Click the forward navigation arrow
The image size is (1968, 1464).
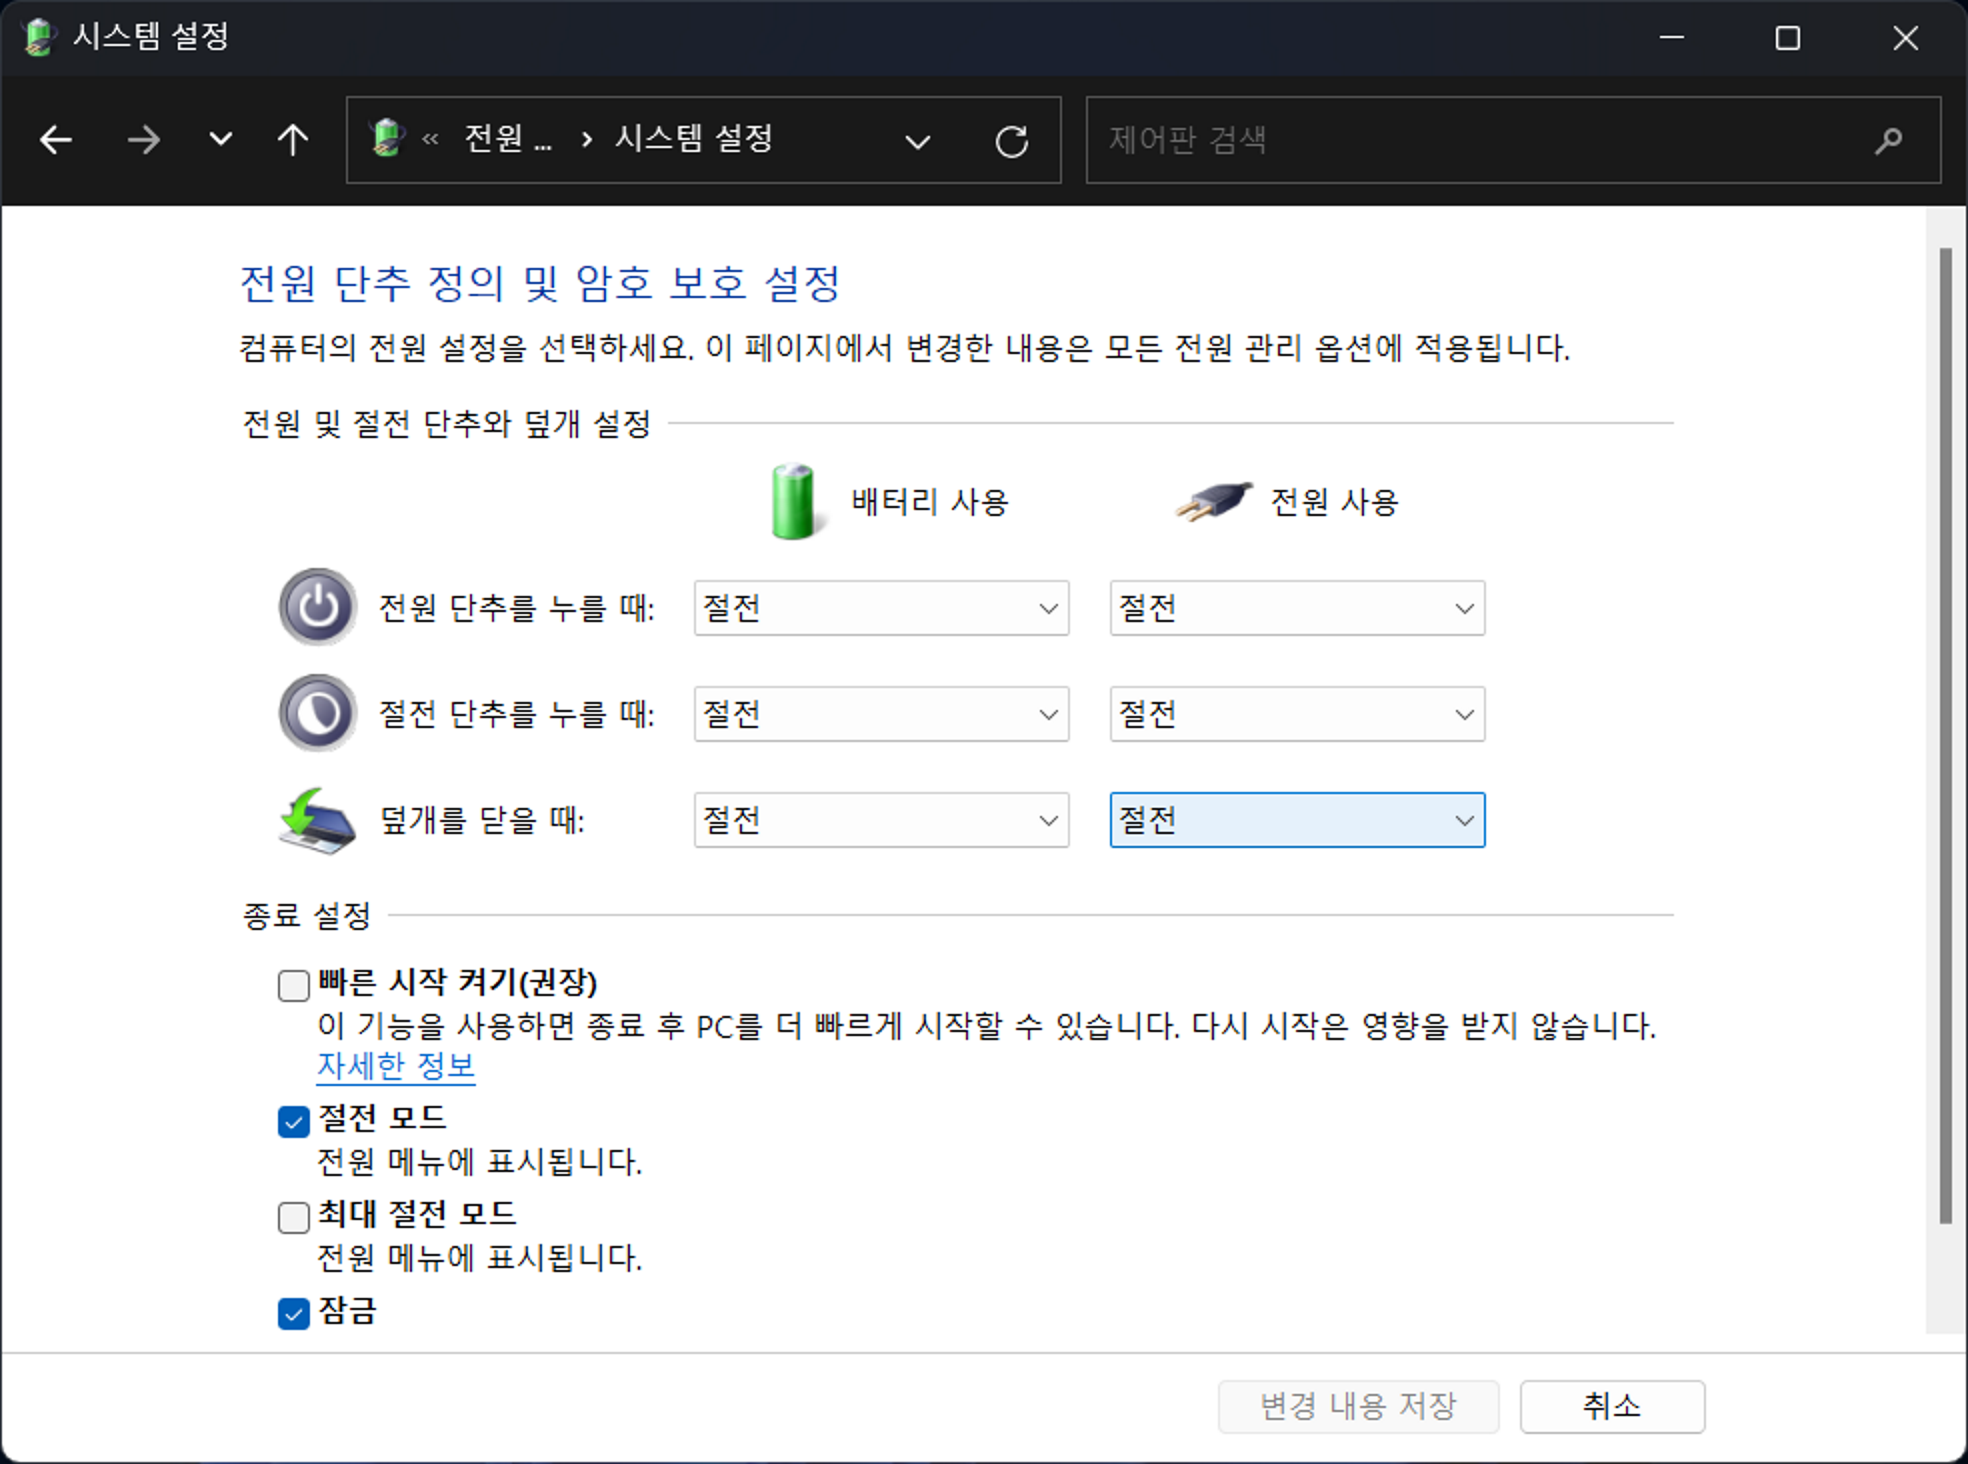click(x=143, y=140)
